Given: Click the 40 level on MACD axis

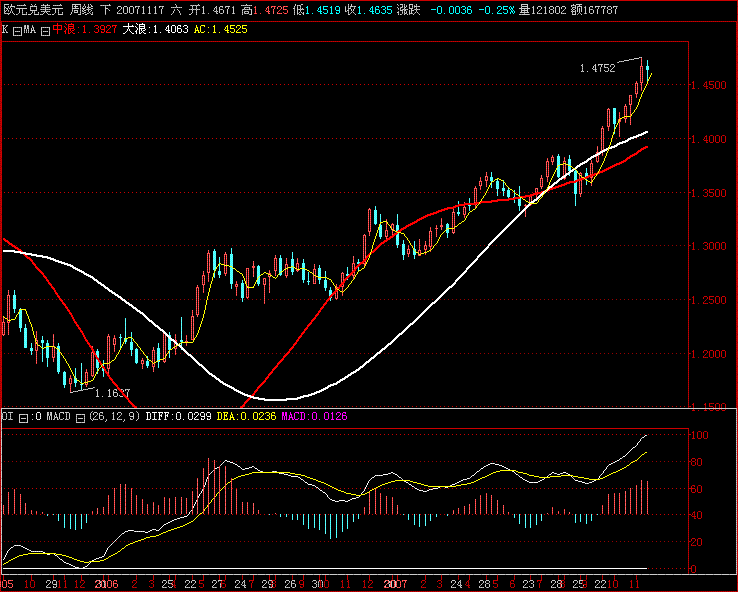Looking at the screenshot, I should click(x=696, y=515).
